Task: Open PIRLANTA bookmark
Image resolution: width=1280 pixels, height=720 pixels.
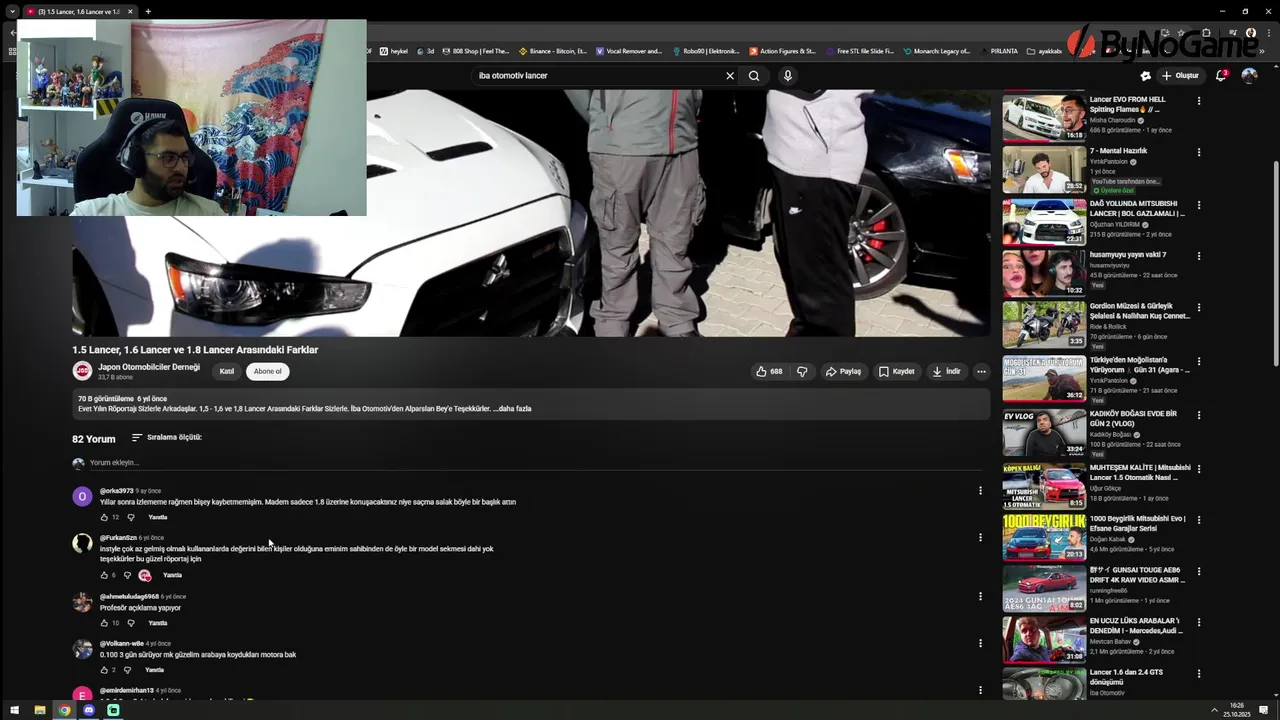Action: tap(998, 51)
